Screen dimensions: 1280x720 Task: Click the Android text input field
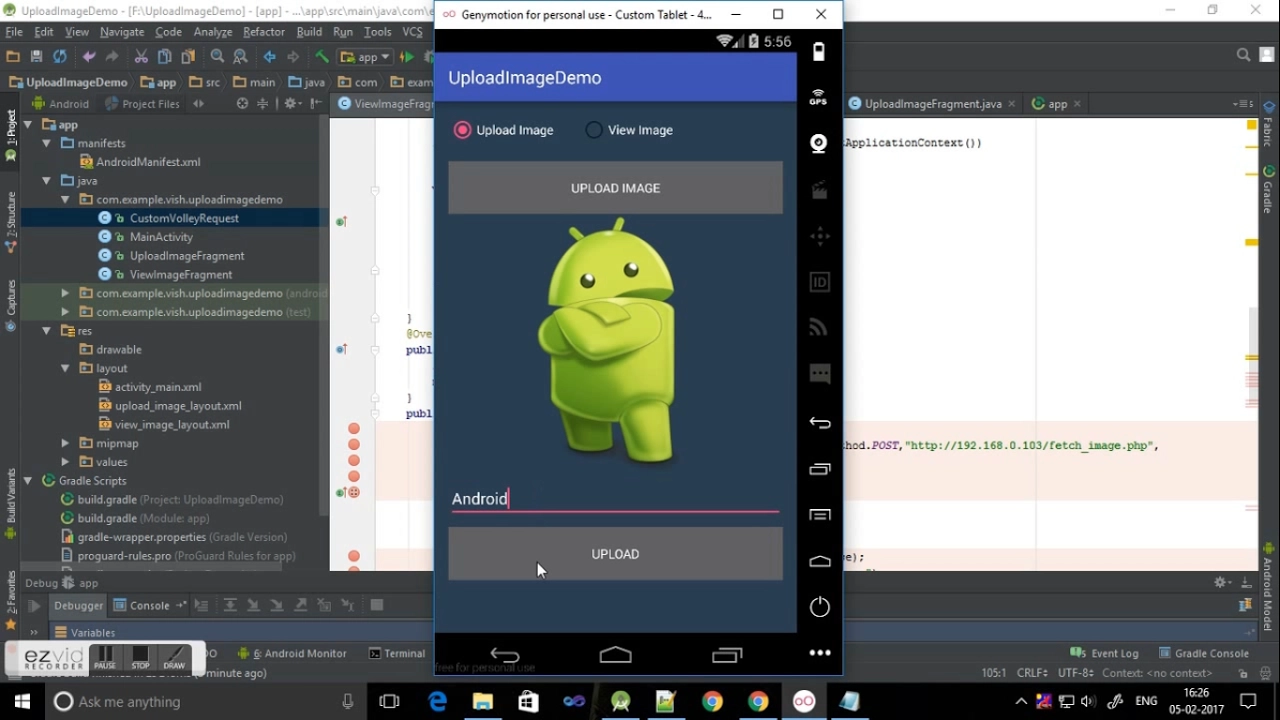click(x=615, y=499)
